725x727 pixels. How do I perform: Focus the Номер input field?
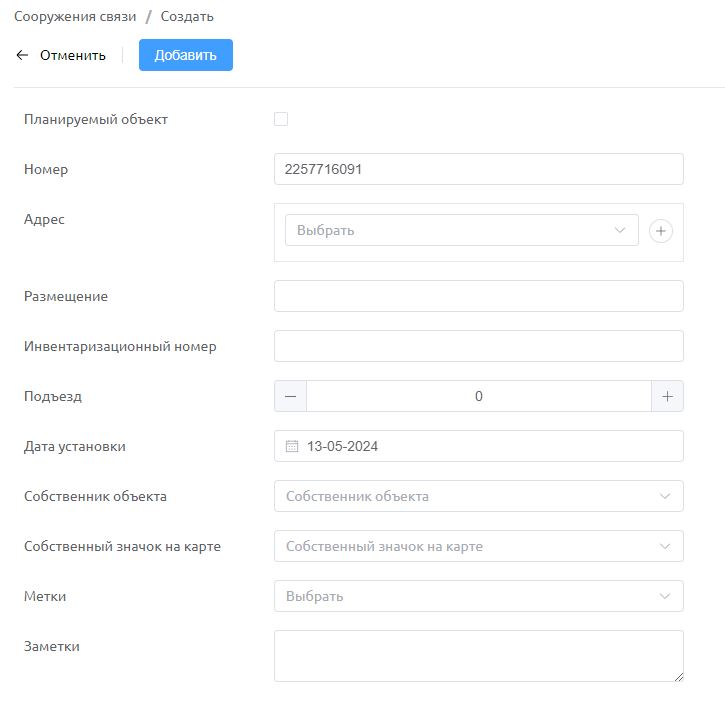click(479, 169)
